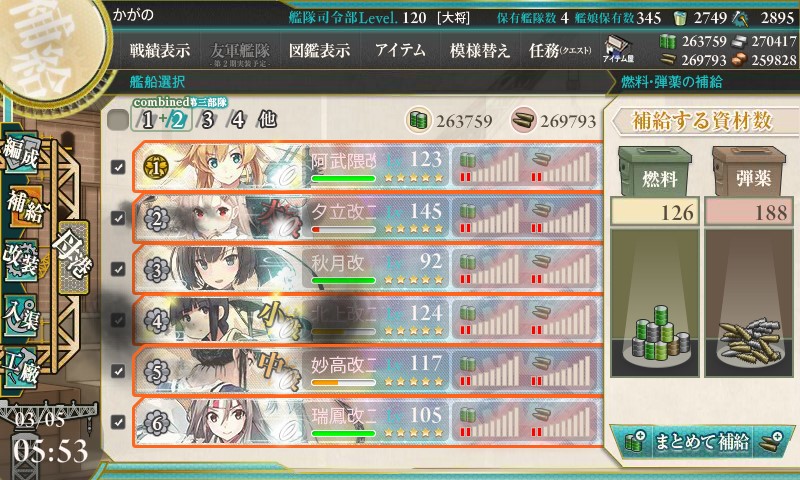This screenshot has width=800, height=480.
Task: Click the 燃料 fuel supply crate
Action: pos(655,171)
